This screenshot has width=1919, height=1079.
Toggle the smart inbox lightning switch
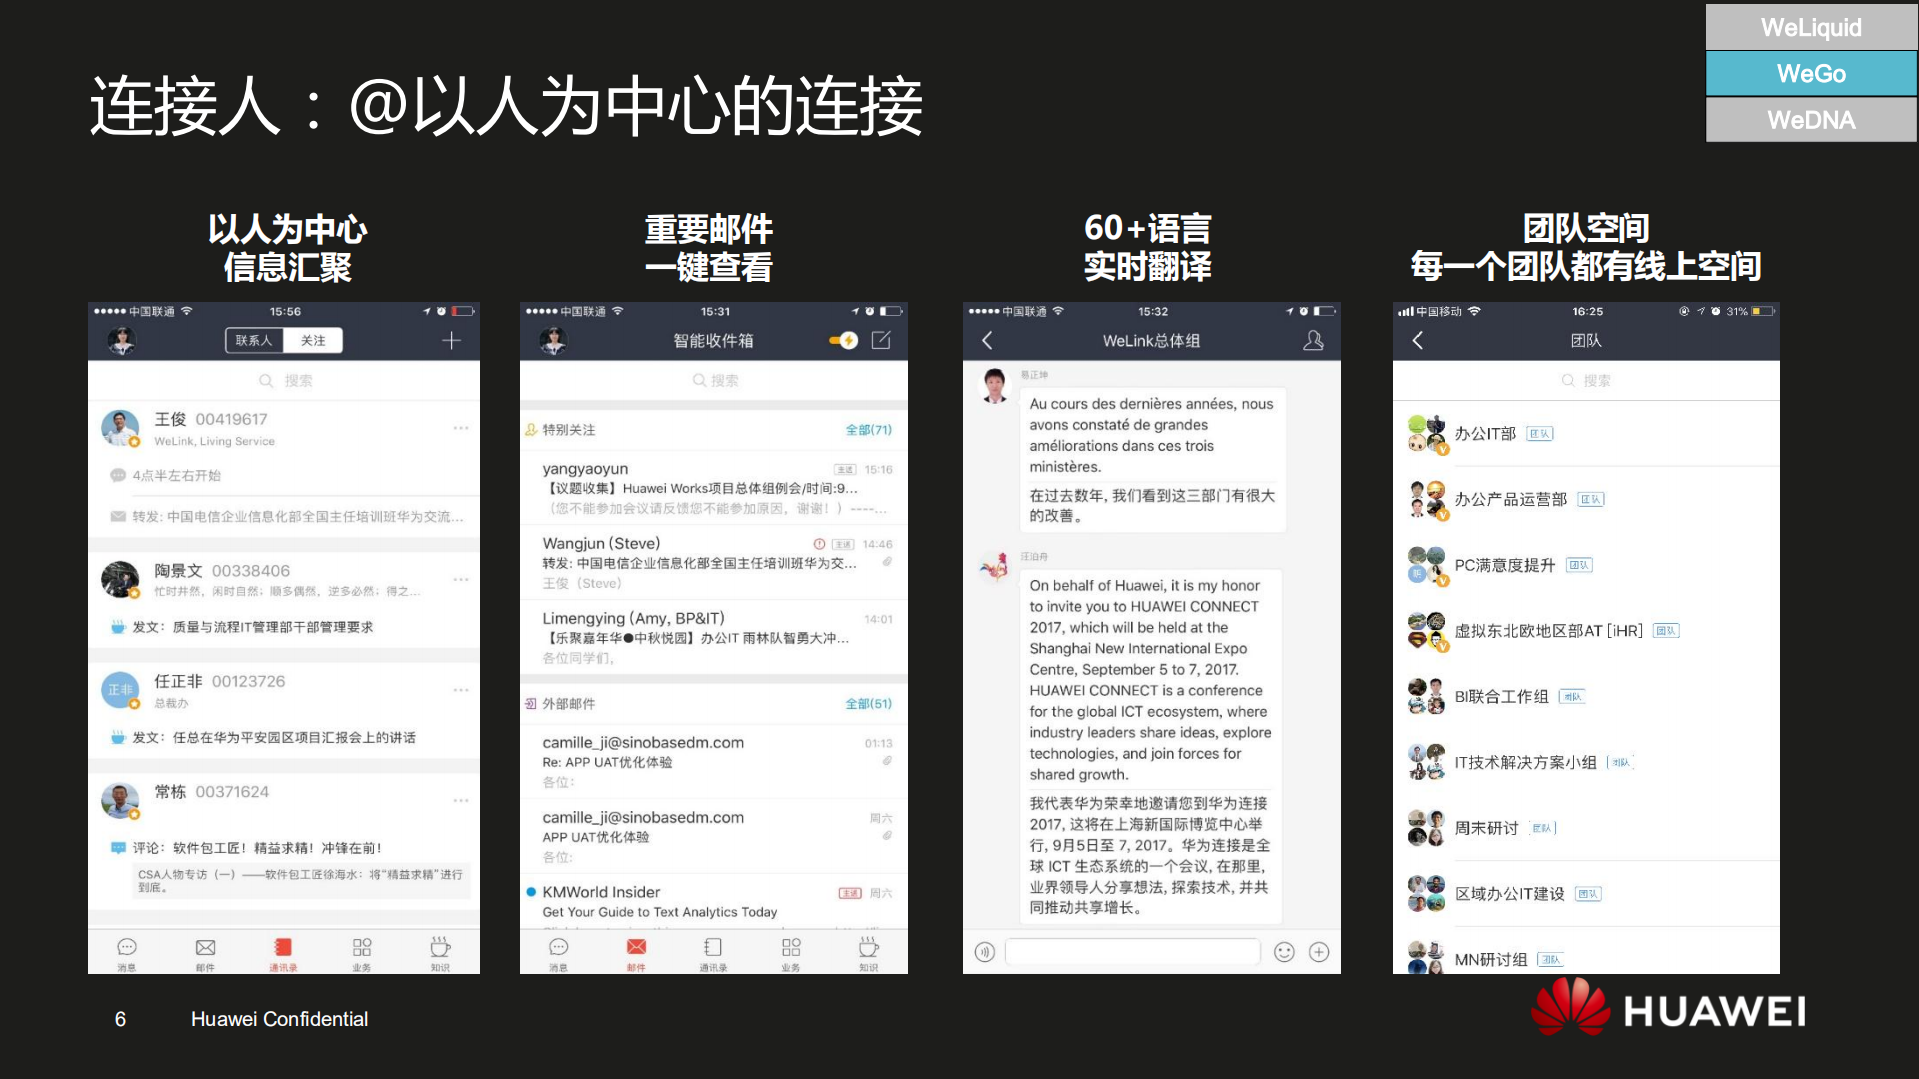point(841,340)
